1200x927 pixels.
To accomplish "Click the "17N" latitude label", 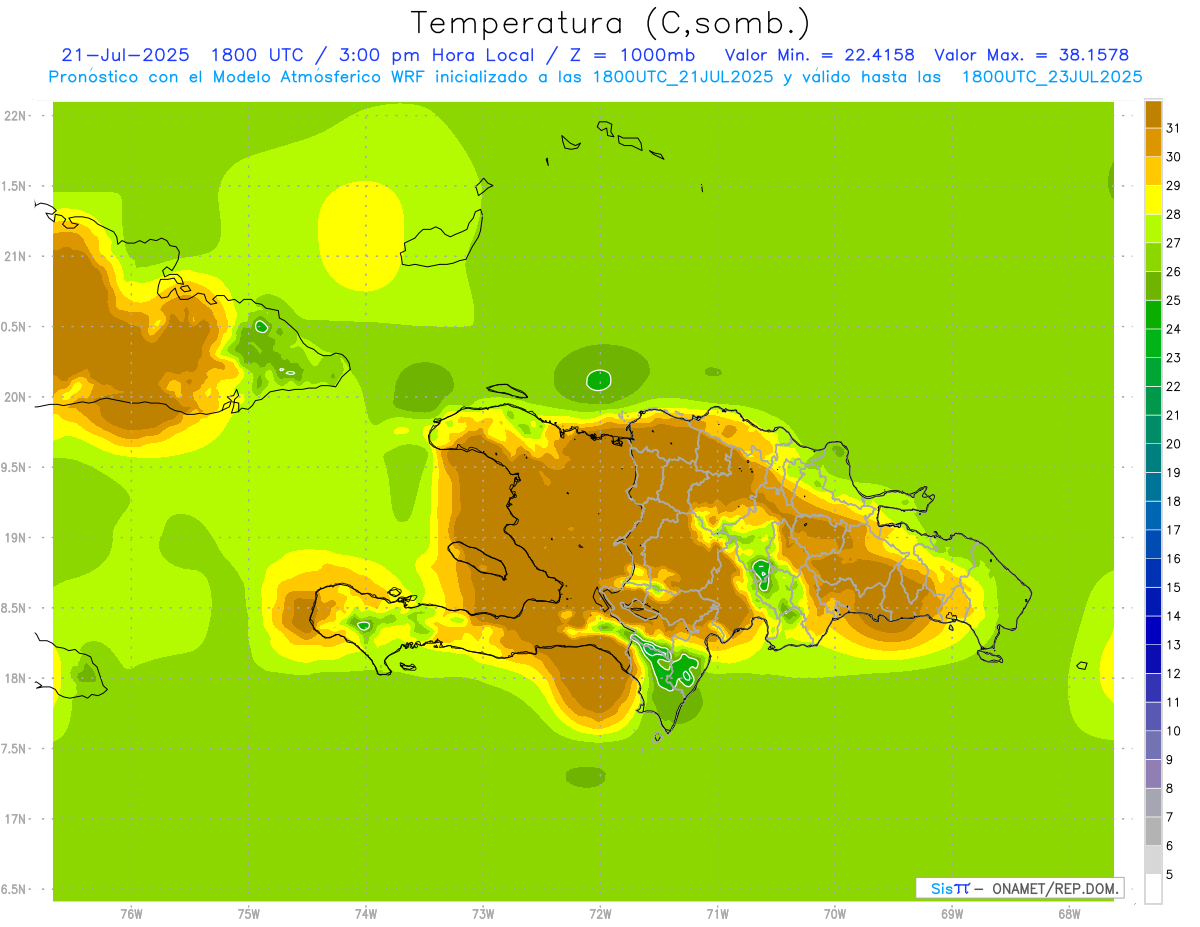I will (15, 819).
